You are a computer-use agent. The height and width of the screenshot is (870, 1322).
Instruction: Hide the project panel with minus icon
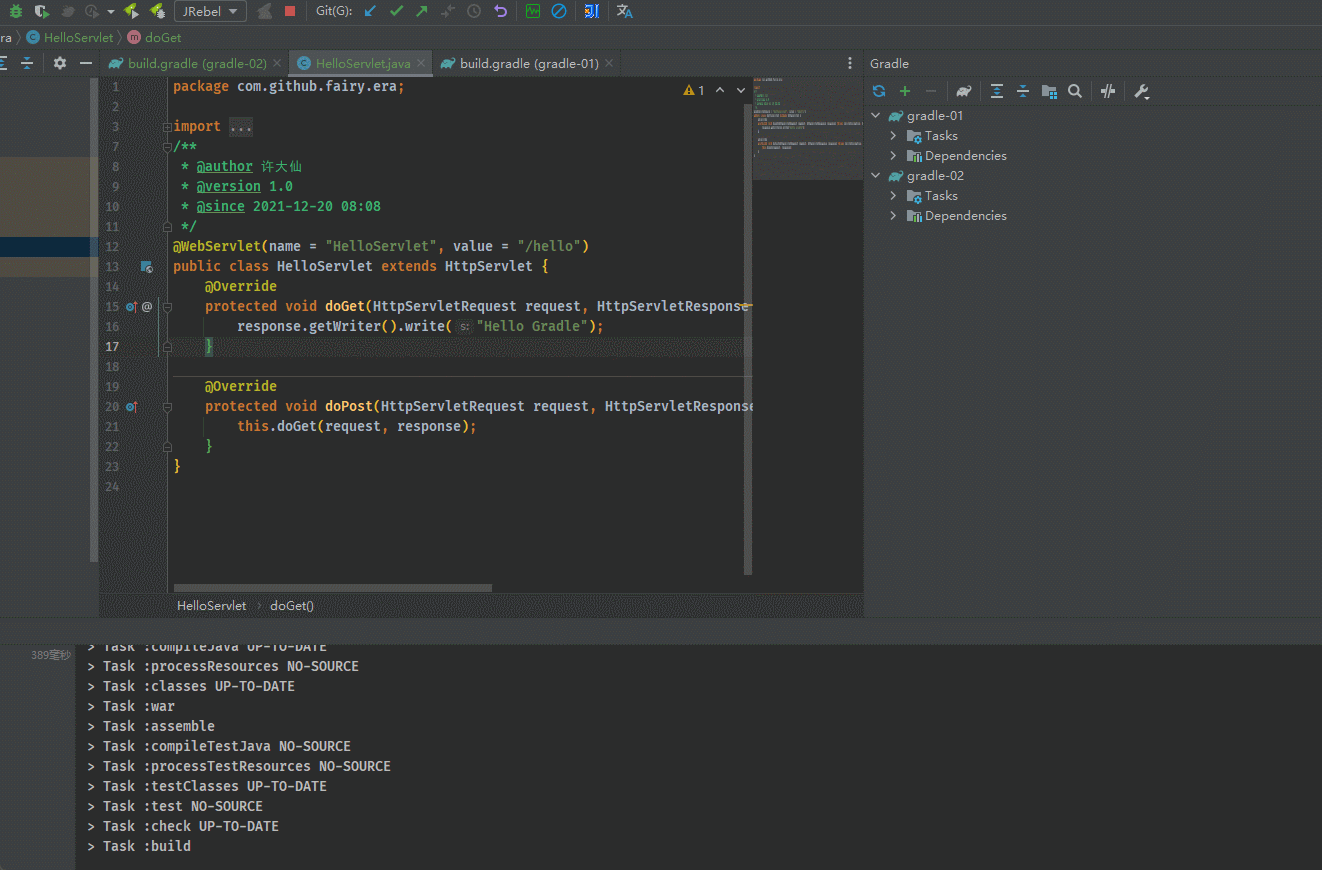[x=86, y=63]
